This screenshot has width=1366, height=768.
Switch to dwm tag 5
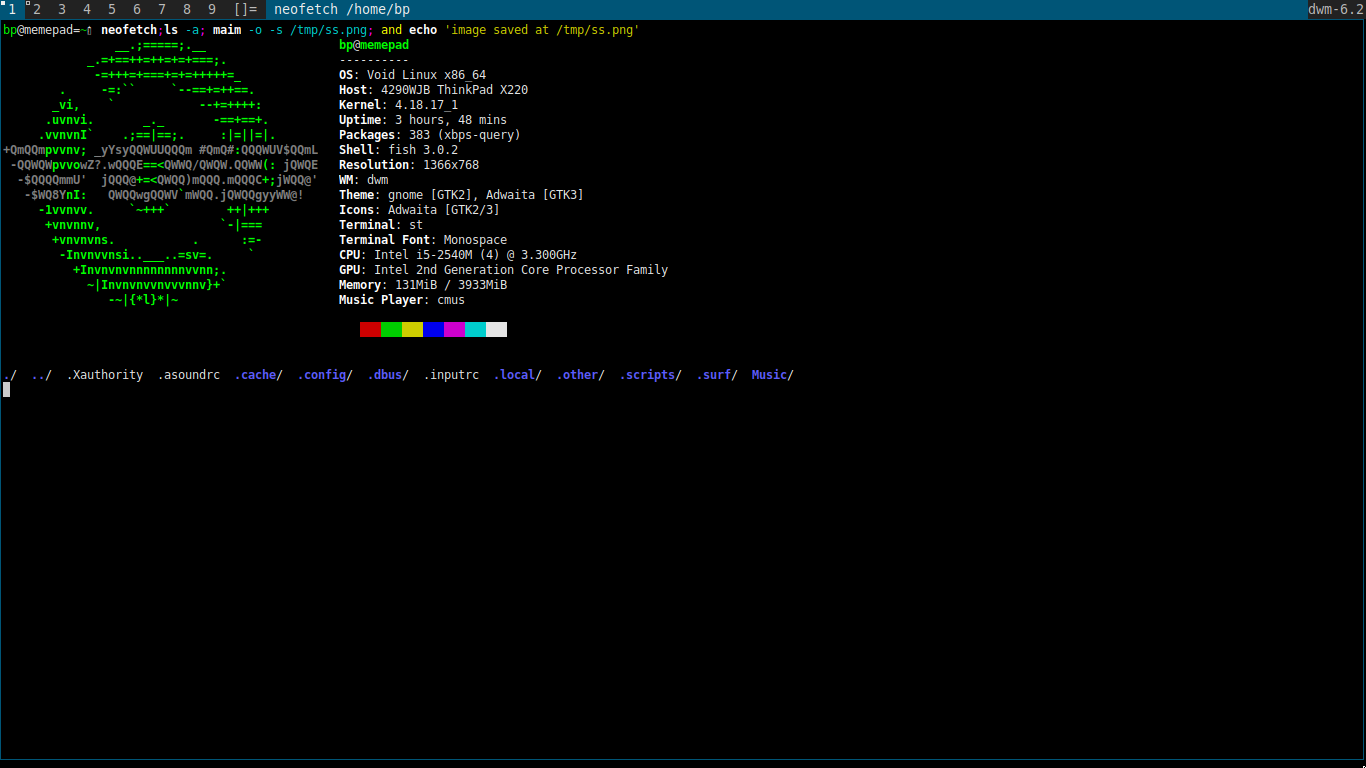click(x=112, y=9)
